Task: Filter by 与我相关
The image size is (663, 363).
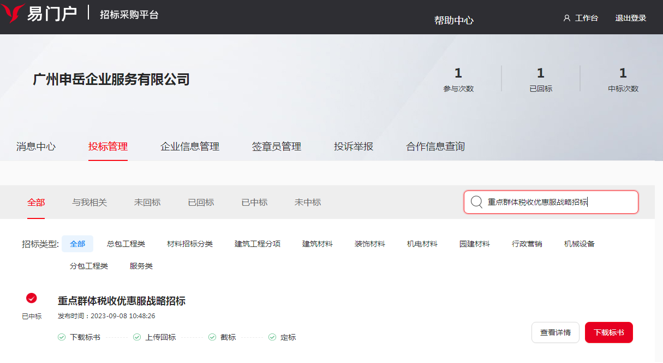Action: click(x=89, y=202)
